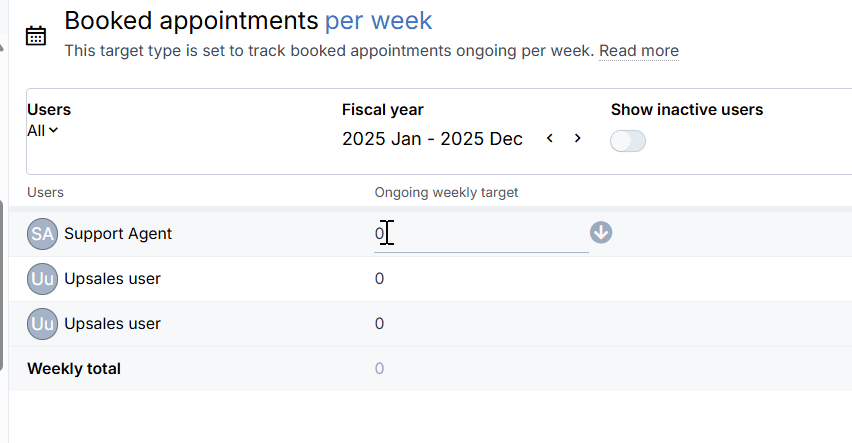The height and width of the screenshot is (443, 852).
Task: Enable Show inactive users switch
Action: [628, 141]
